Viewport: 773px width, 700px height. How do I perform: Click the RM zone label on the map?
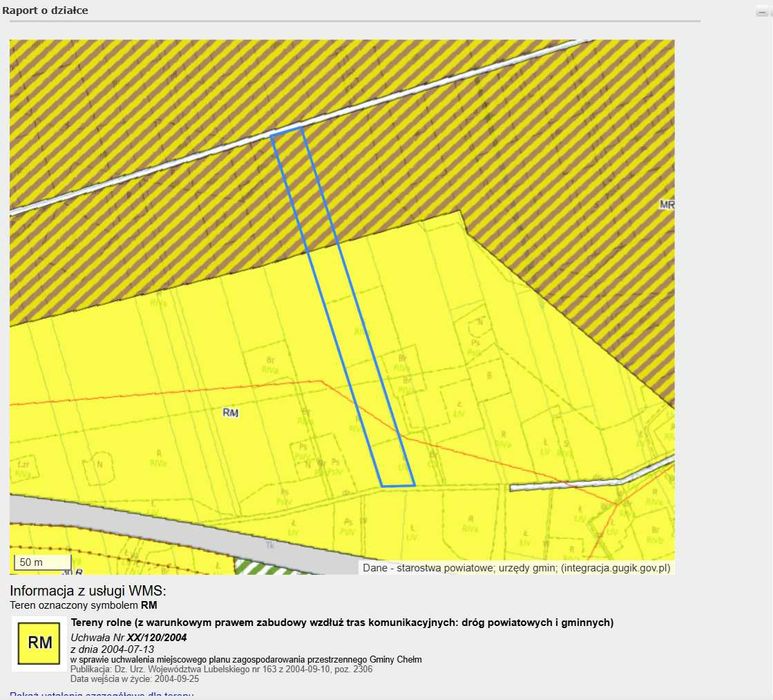pyautogui.click(x=230, y=413)
